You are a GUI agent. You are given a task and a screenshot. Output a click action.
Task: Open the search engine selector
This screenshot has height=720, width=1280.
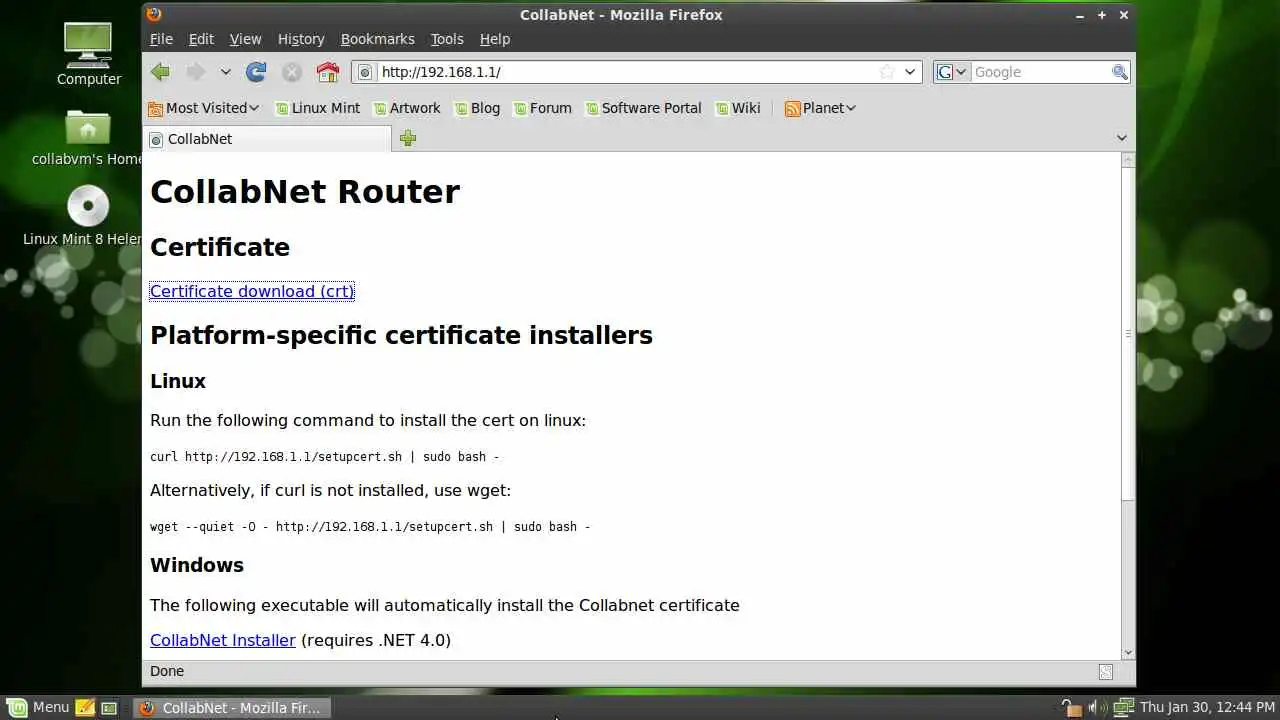(x=952, y=72)
